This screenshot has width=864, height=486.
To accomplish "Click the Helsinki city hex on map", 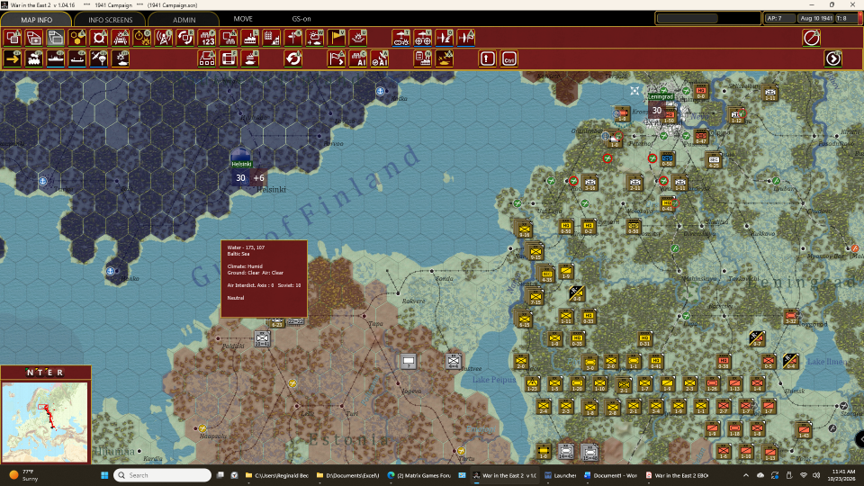I will tap(241, 159).
